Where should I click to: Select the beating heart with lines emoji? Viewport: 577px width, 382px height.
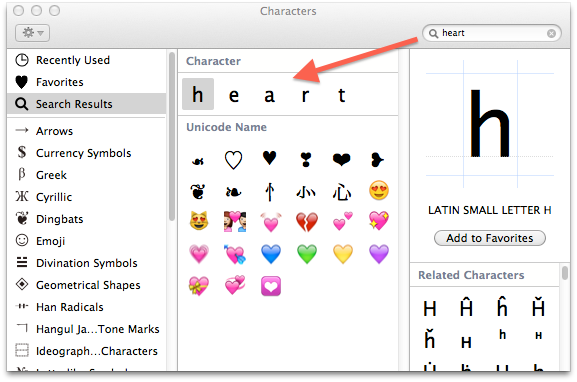271,222
